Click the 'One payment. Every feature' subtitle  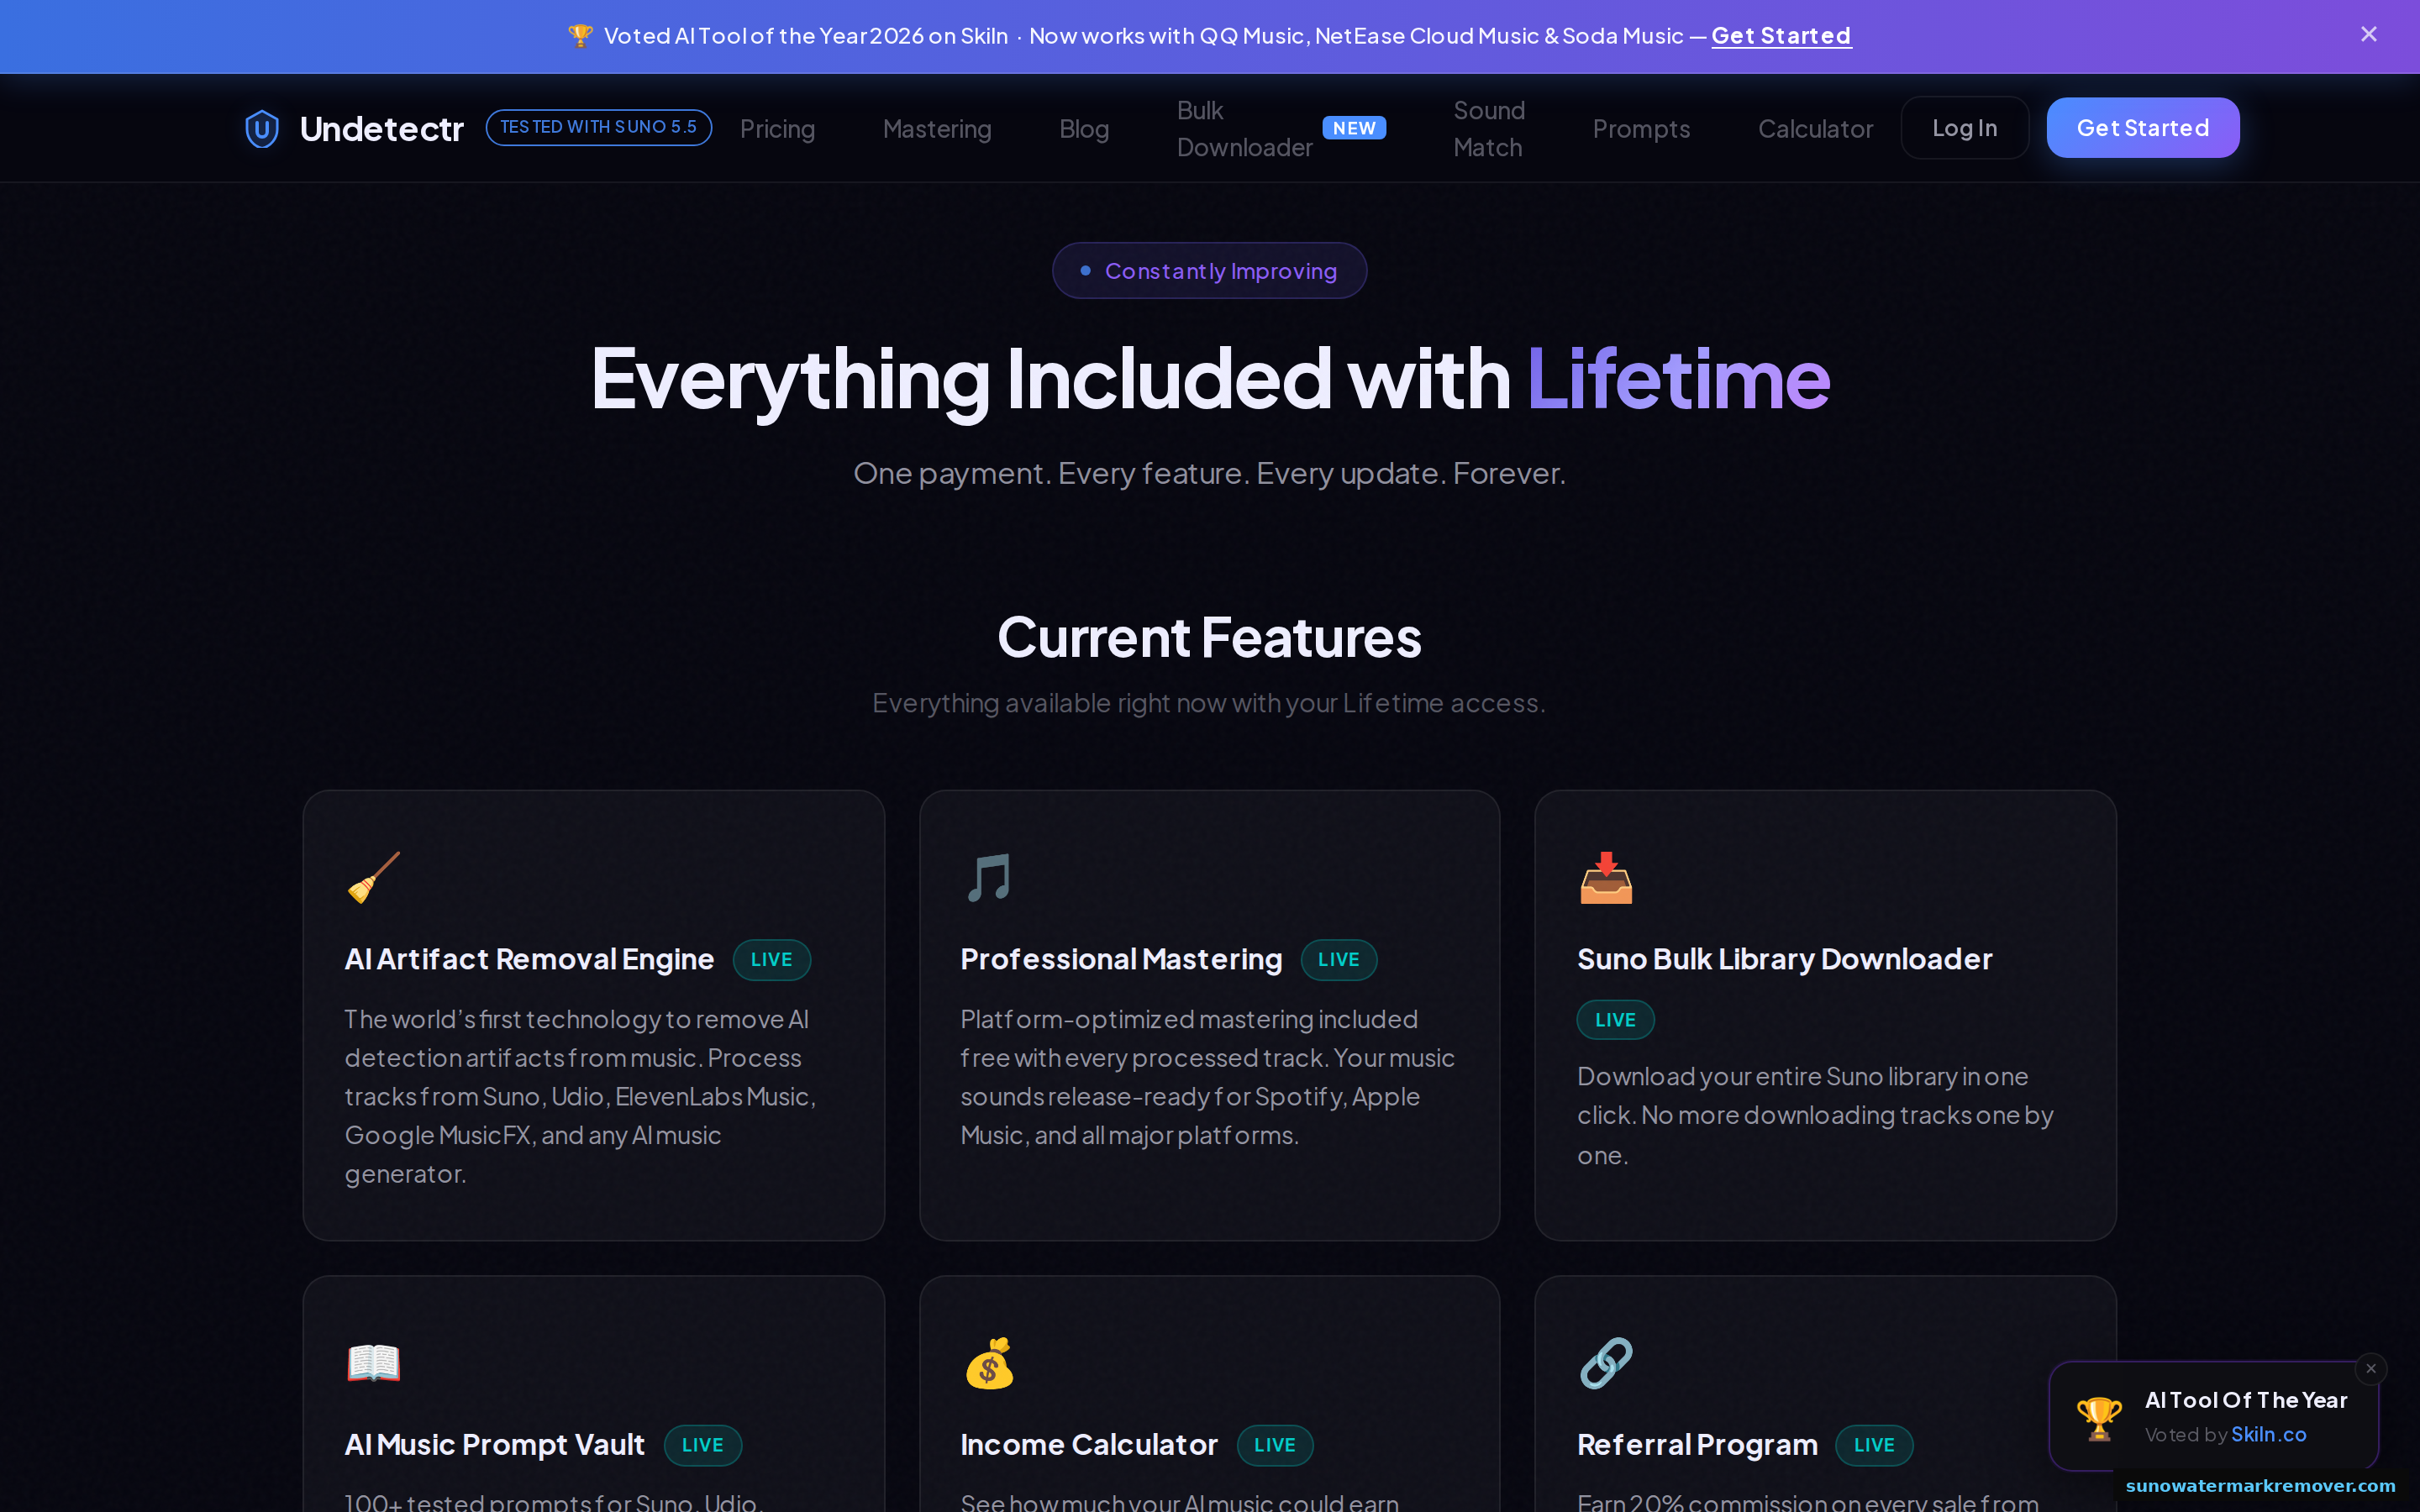tap(1209, 473)
